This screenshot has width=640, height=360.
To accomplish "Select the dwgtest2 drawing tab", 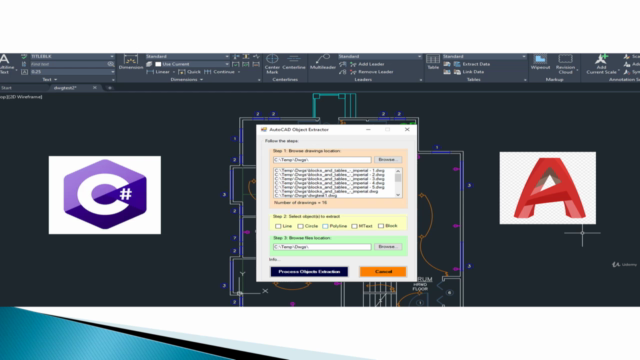I will [x=65, y=88].
